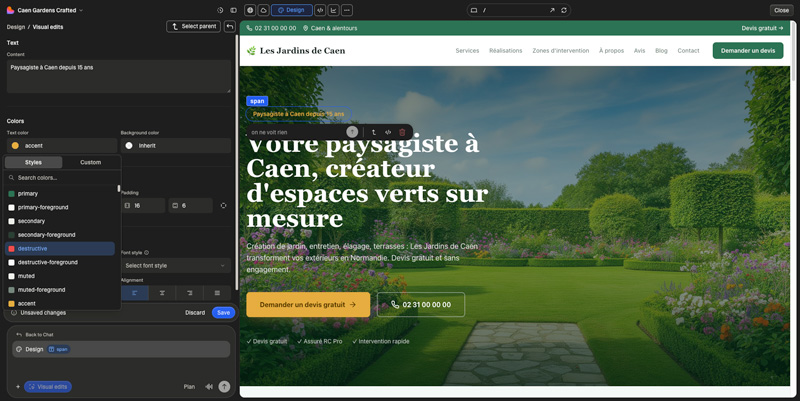Choose the secondary-foreground color
Image resolution: width=800 pixels, height=401 pixels.
click(60, 235)
